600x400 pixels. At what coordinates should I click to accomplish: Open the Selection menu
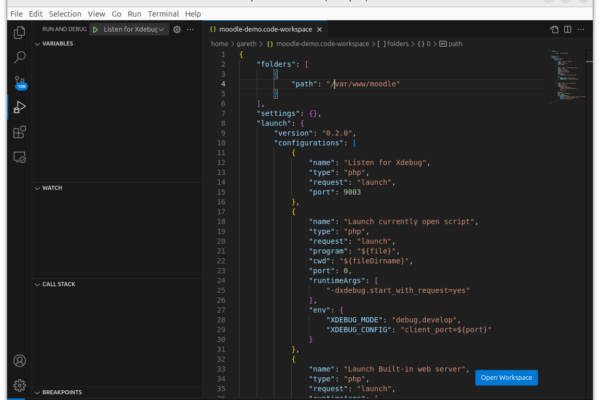[x=65, y=14]
